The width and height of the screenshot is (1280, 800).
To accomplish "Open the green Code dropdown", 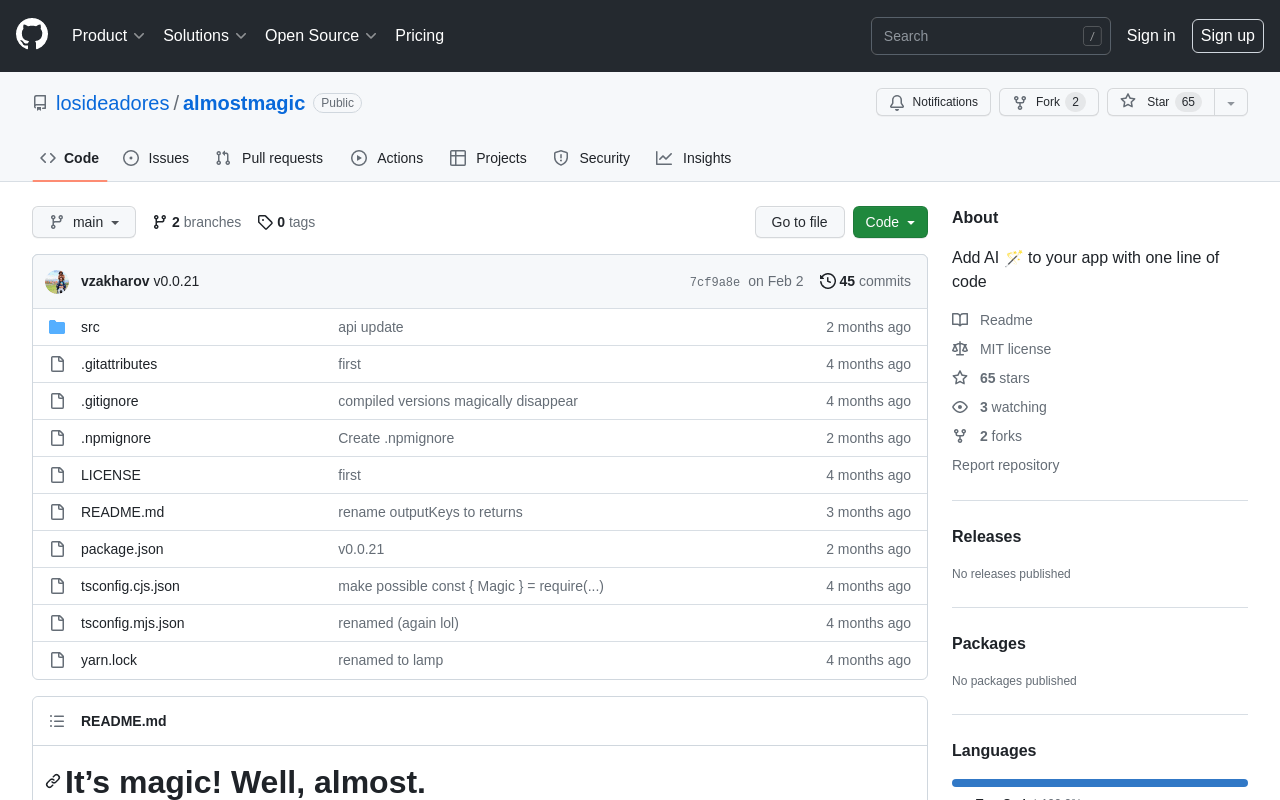I will [x=890, y=222].
